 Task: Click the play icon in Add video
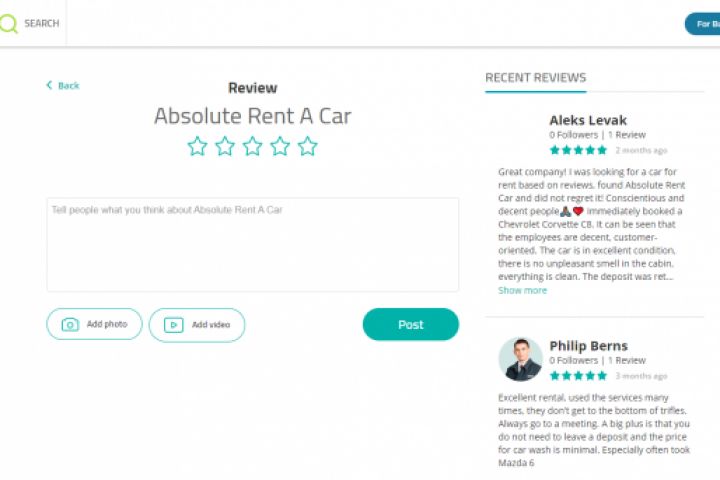pos(174,324)
